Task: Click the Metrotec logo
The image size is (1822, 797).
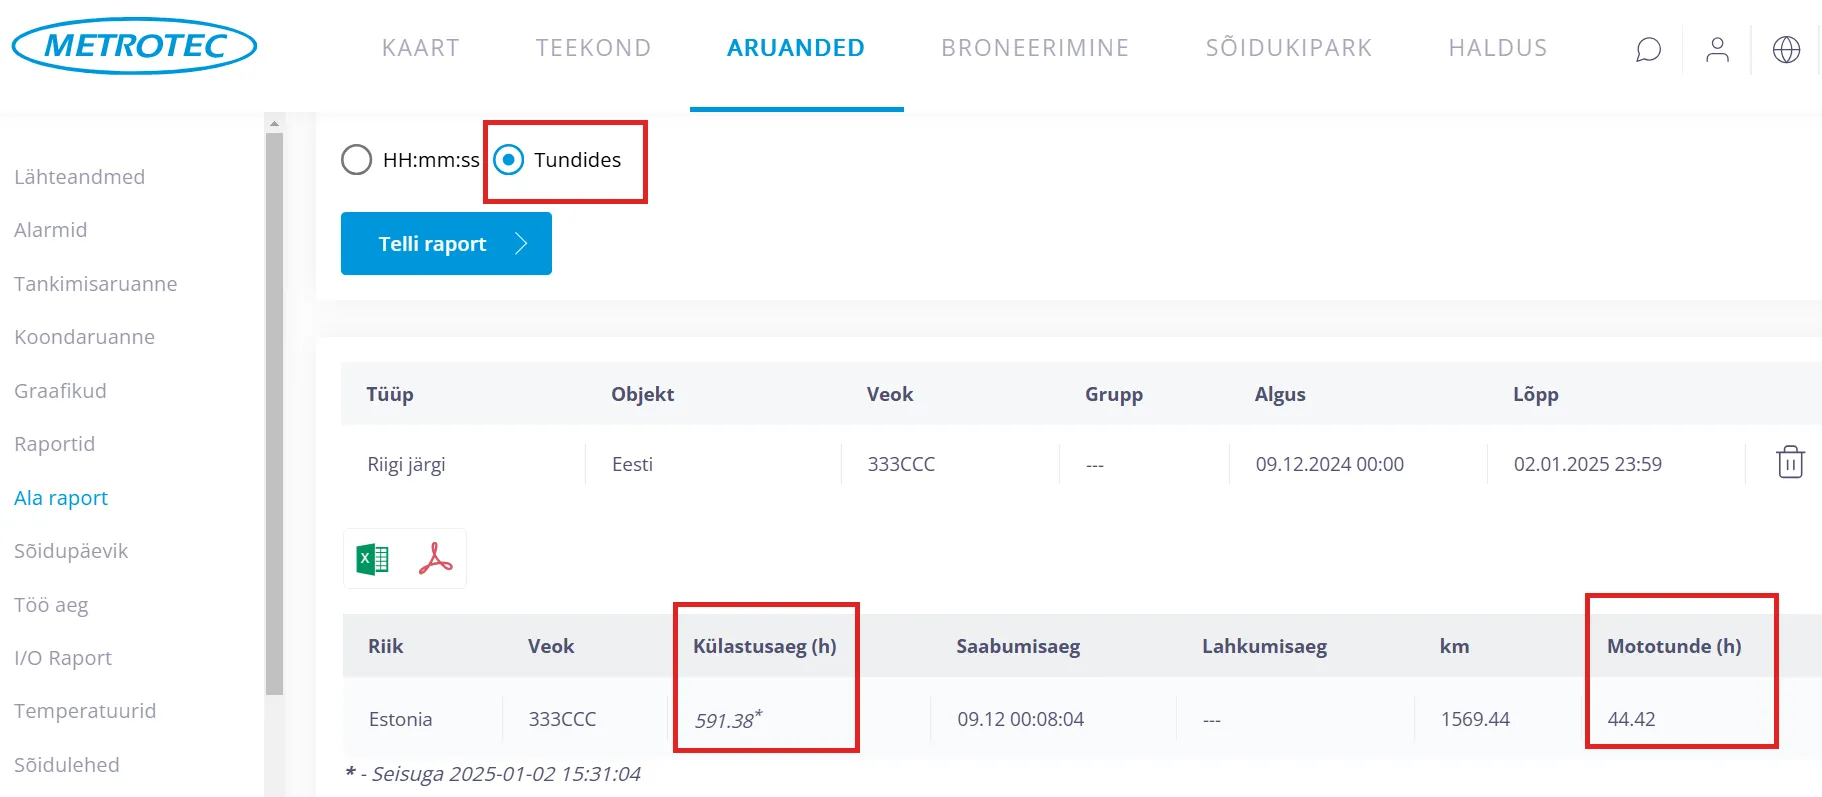Action: click(134, 46)
